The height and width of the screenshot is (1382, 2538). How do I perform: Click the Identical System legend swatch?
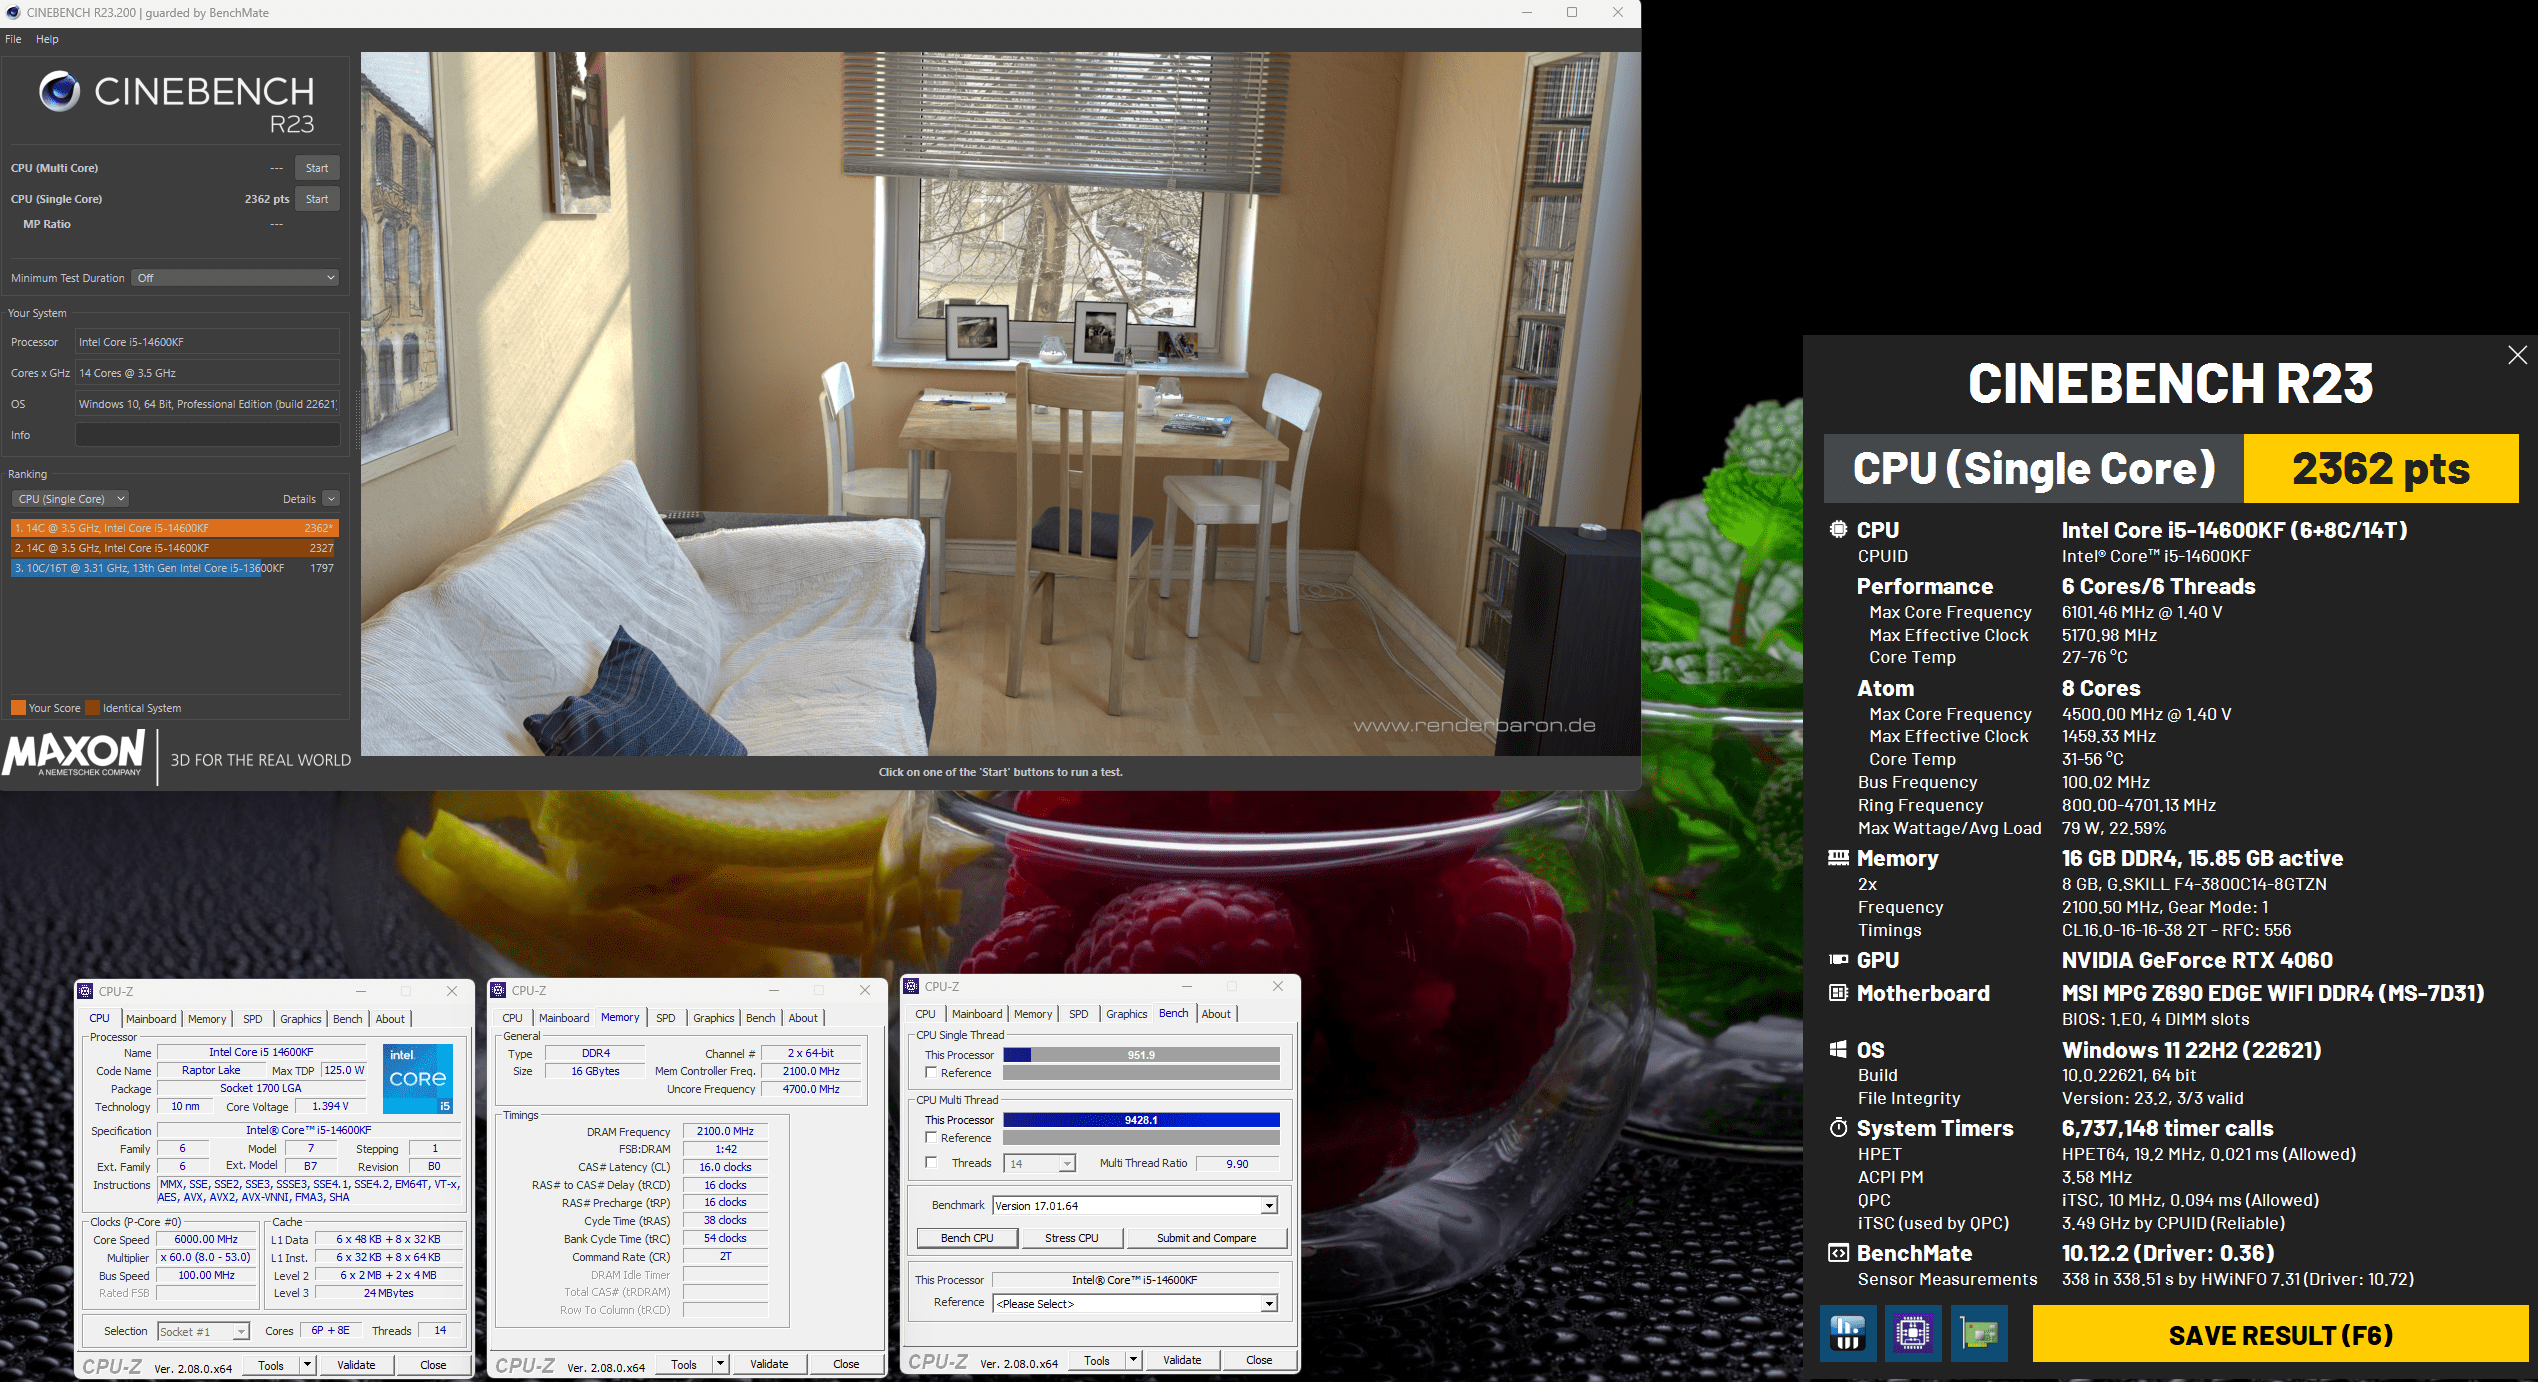pyautogui.click(x=93, y=708)
